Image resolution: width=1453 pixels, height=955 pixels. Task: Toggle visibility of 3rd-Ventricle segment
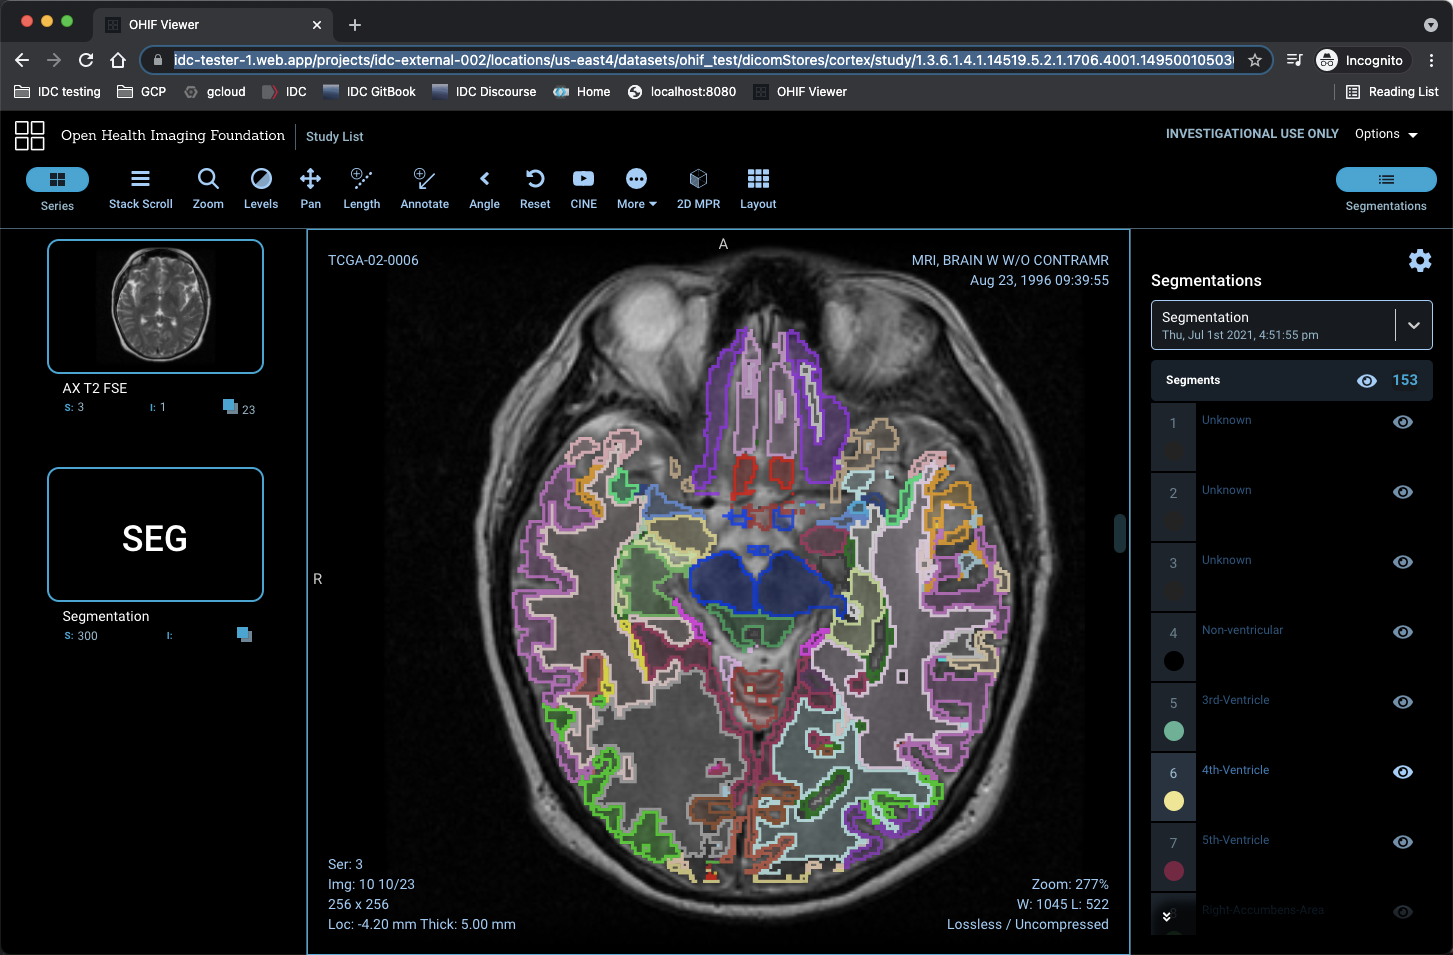pyautogui.click(x=1403, y=702)
